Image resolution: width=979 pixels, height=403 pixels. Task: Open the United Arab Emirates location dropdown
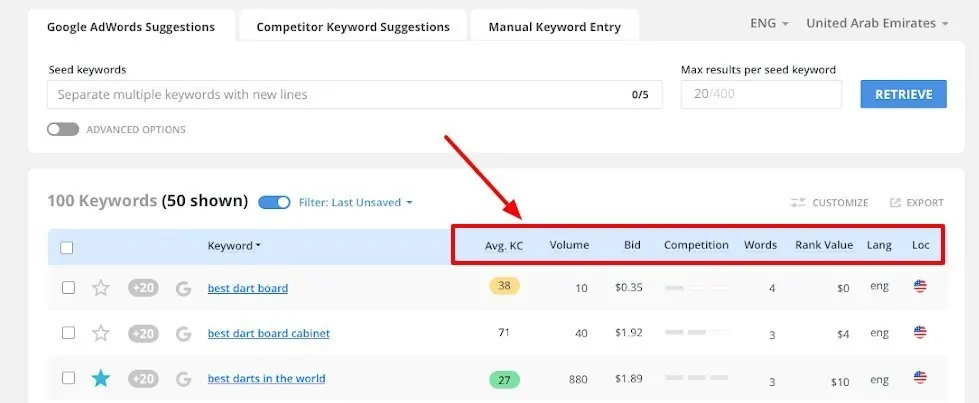click(x=877, y=23)
